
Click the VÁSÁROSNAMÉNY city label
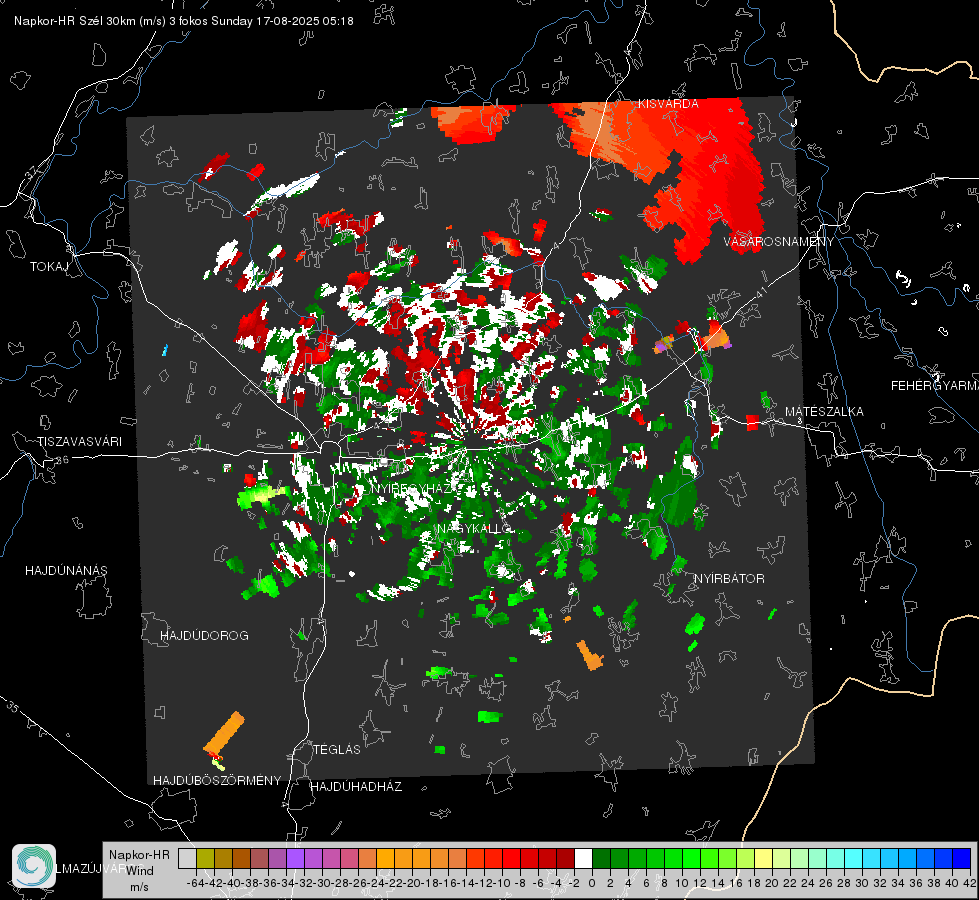coord(779,241)
